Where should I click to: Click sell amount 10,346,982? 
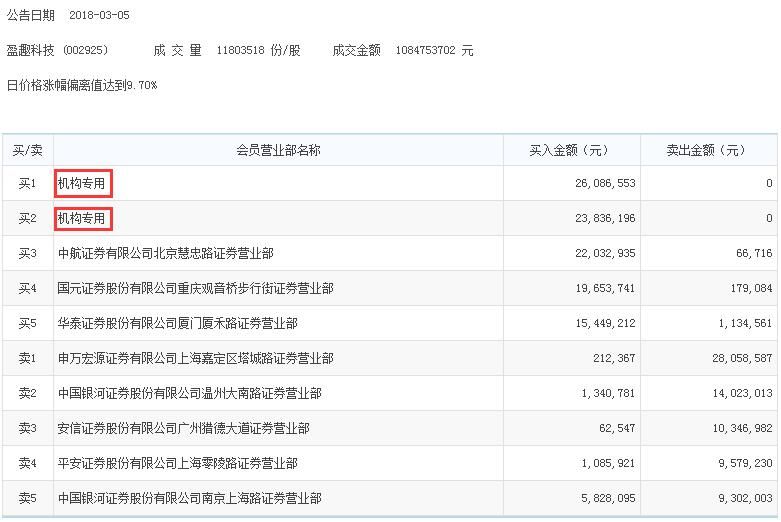pos(742,428)
